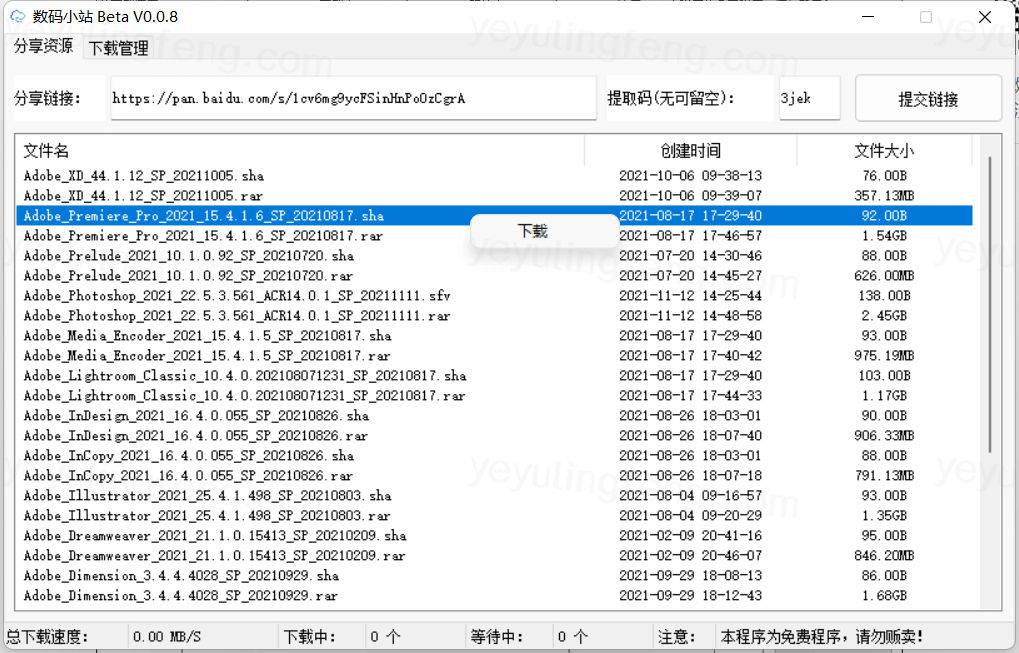
Task: Click the 0.00 MB/S speed status value
Action: pos(167,637)
